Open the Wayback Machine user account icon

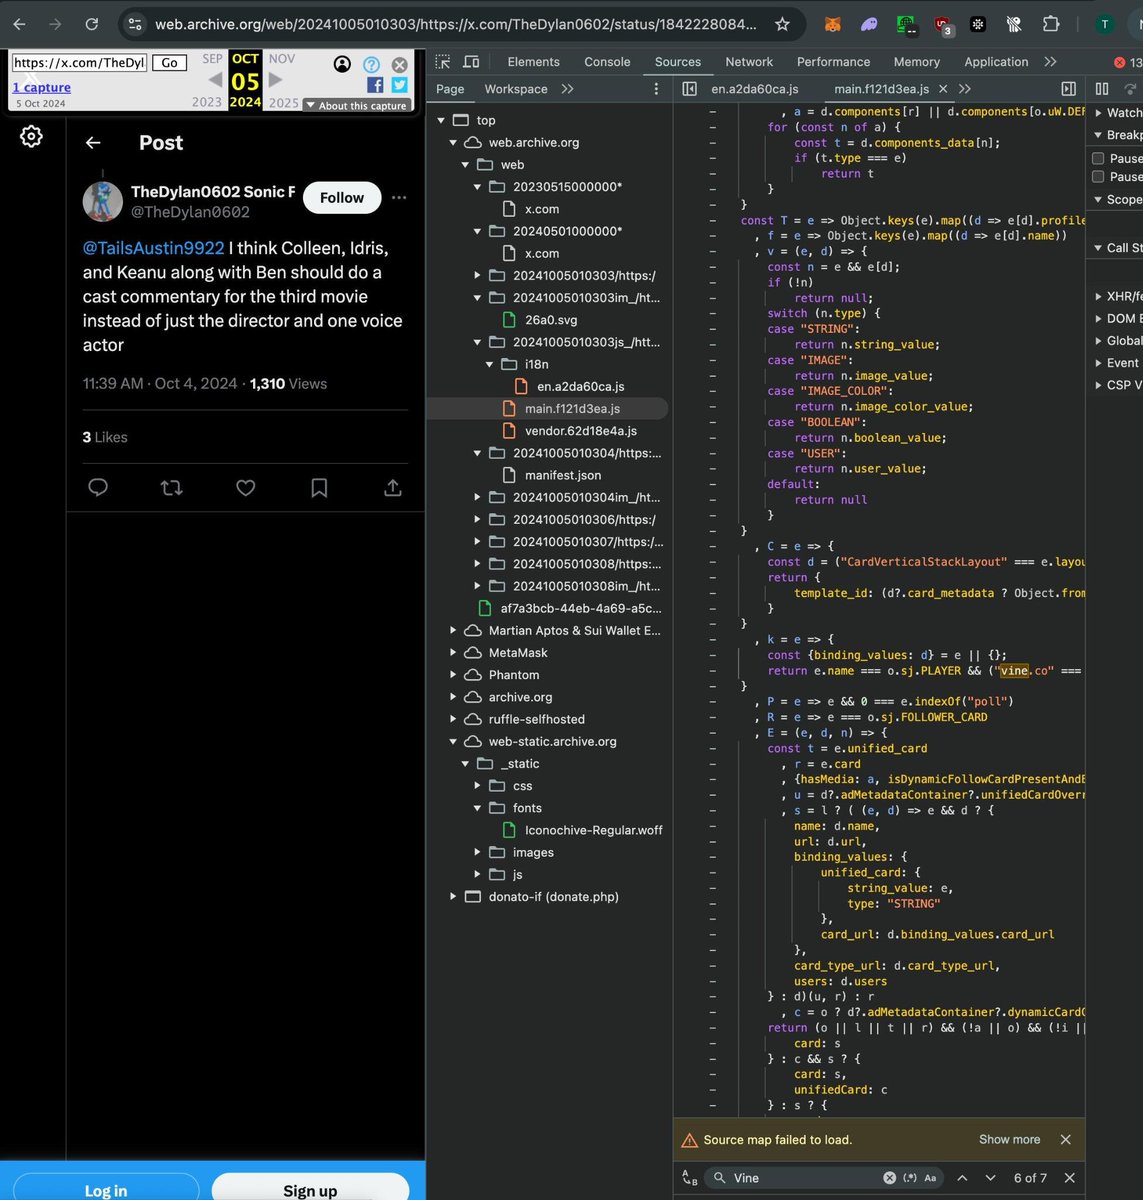pyautogui.click(x=342, y=64)
